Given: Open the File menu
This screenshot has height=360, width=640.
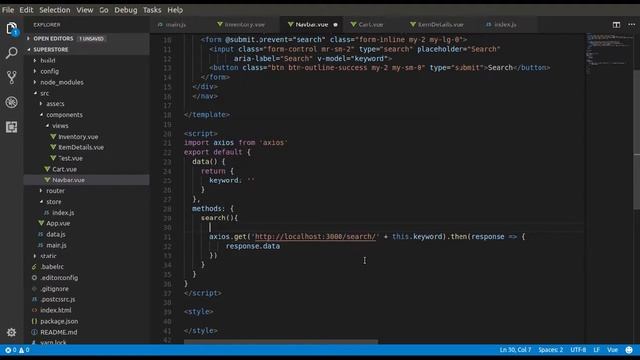Looking at the screenshot, I should [8, 10].
